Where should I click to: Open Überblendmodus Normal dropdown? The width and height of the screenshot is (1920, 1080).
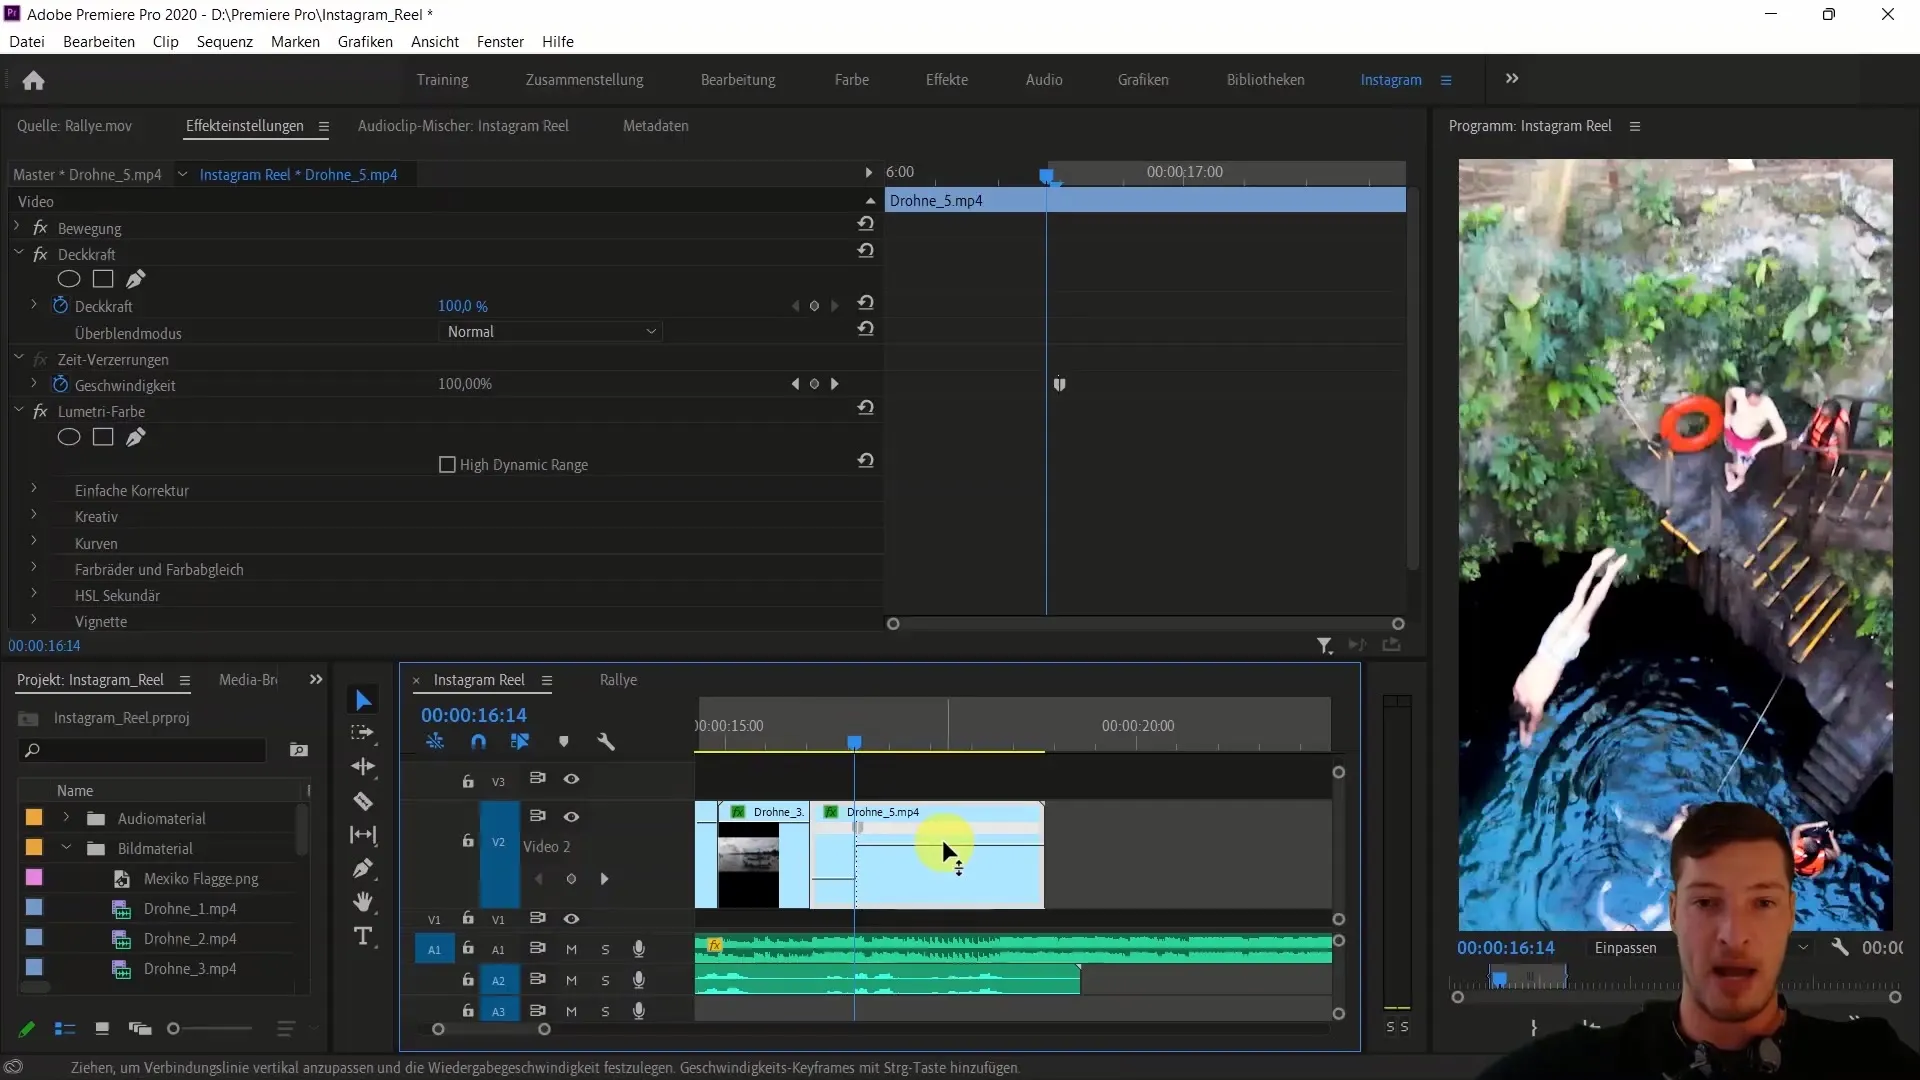550,332
